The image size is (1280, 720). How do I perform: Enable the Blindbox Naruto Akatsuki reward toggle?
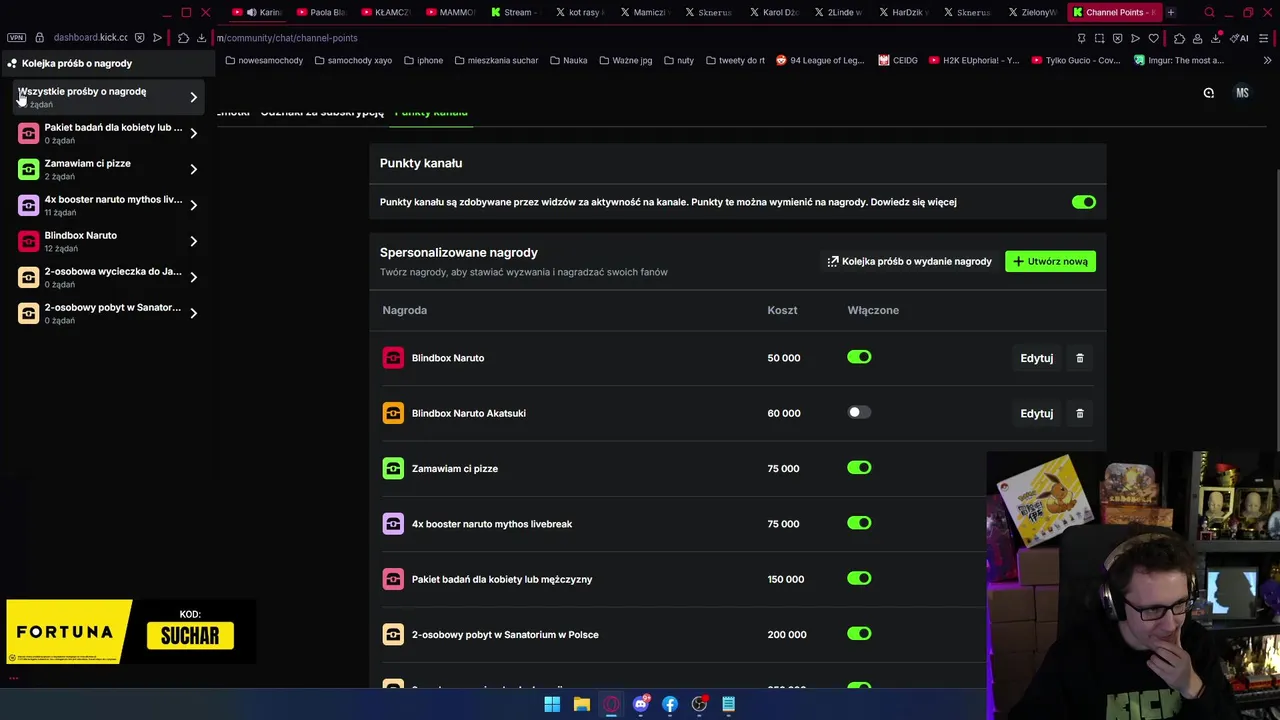[859, 412]
